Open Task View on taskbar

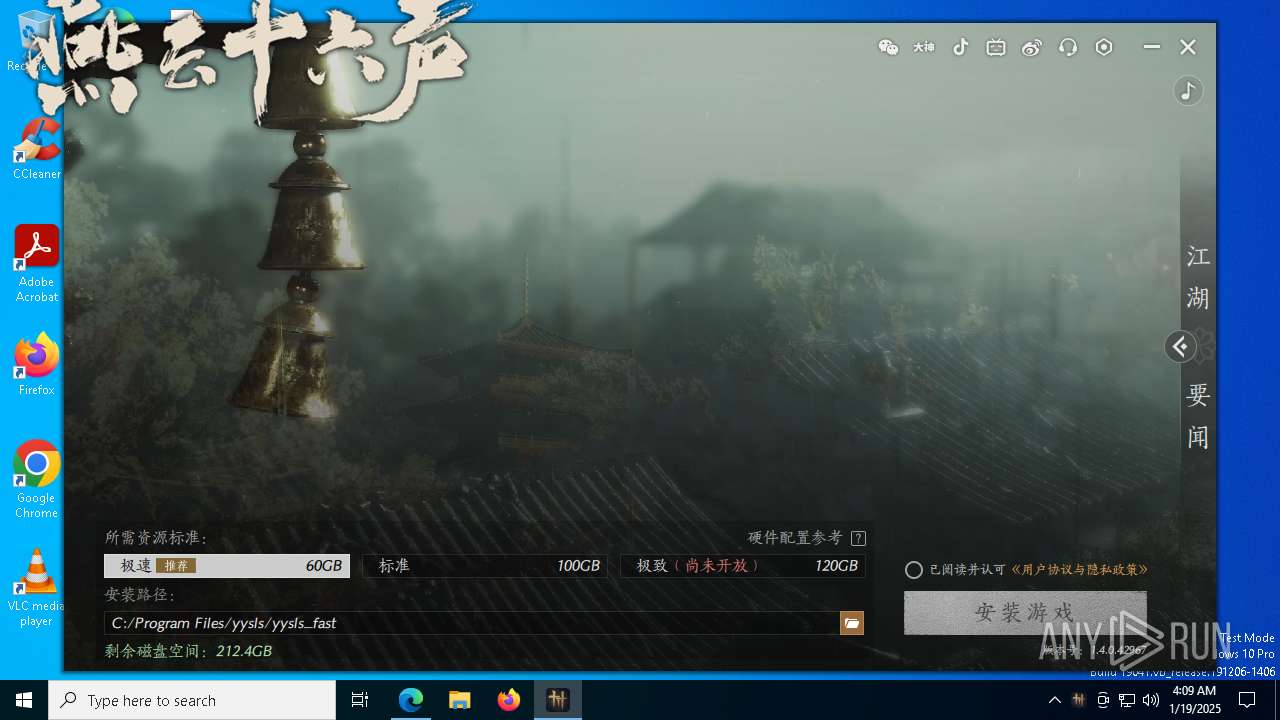tap(360, 700)
